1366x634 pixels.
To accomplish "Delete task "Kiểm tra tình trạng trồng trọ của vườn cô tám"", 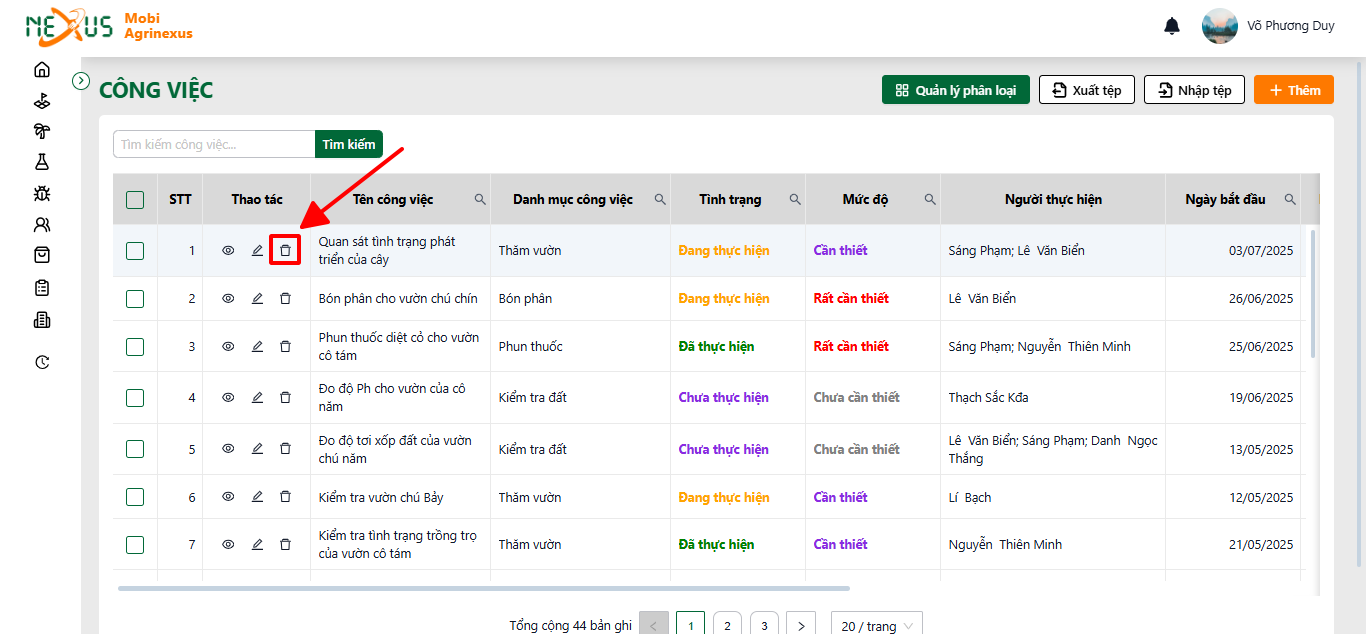I will point(285,544).
